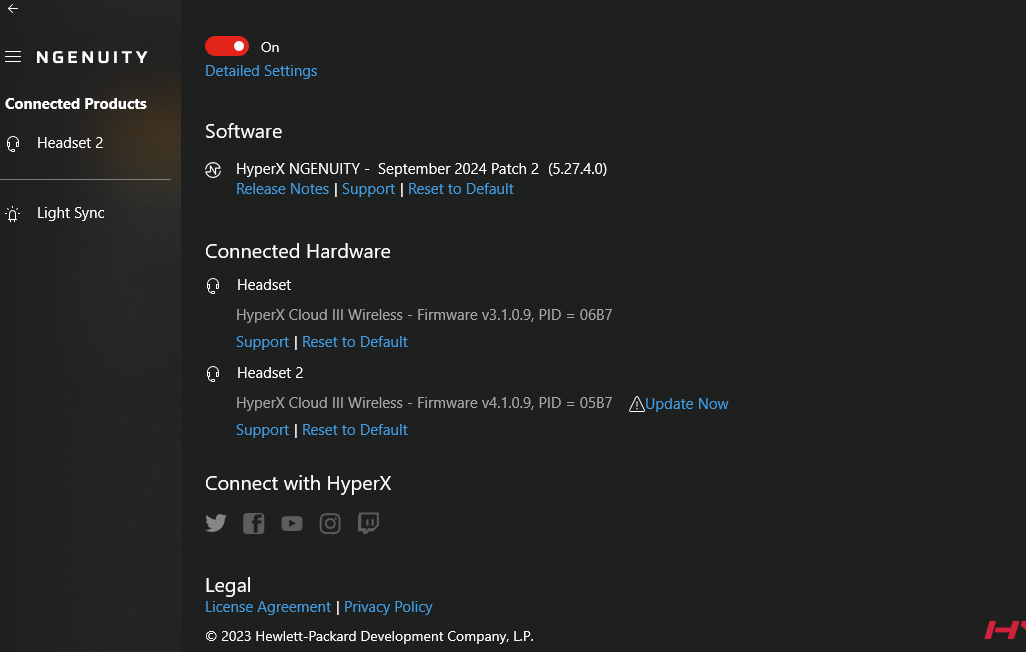Click the back arrow icon

13,9
